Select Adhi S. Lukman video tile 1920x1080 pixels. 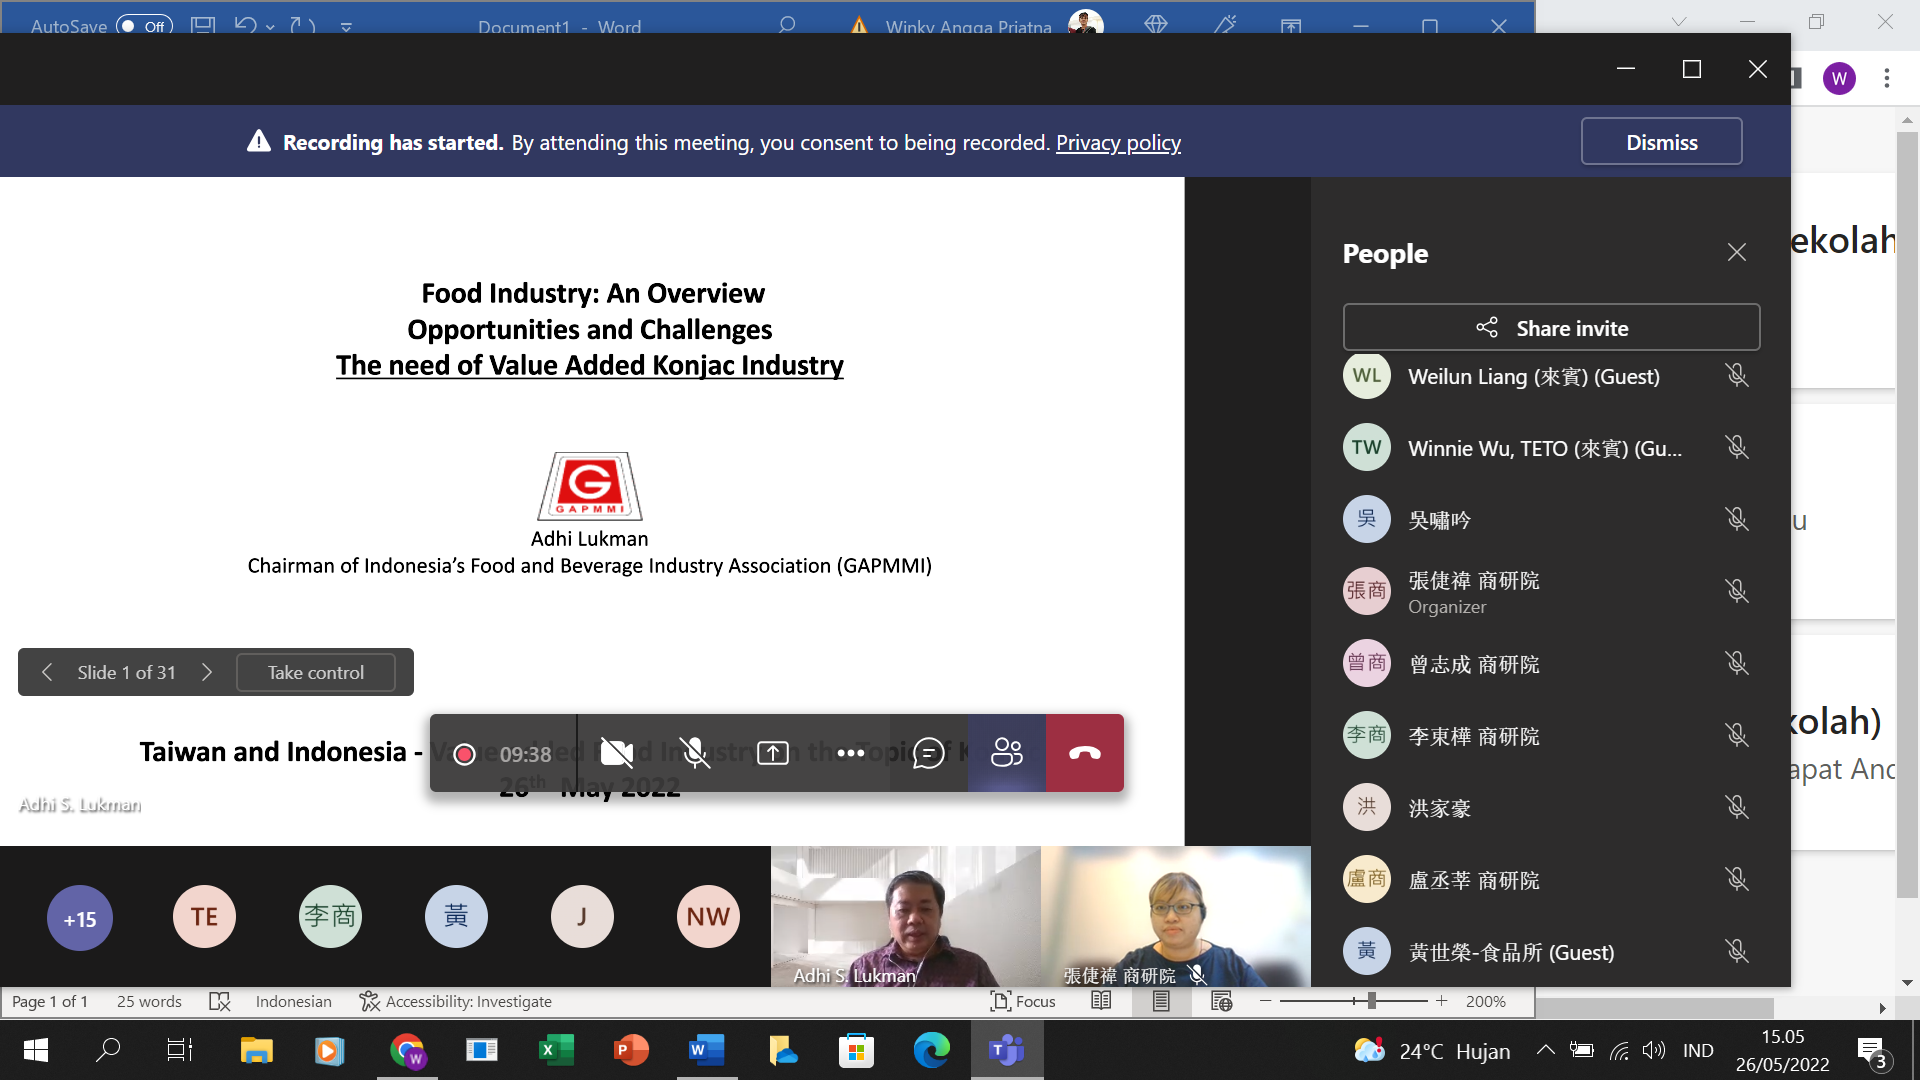coord(906,916)
